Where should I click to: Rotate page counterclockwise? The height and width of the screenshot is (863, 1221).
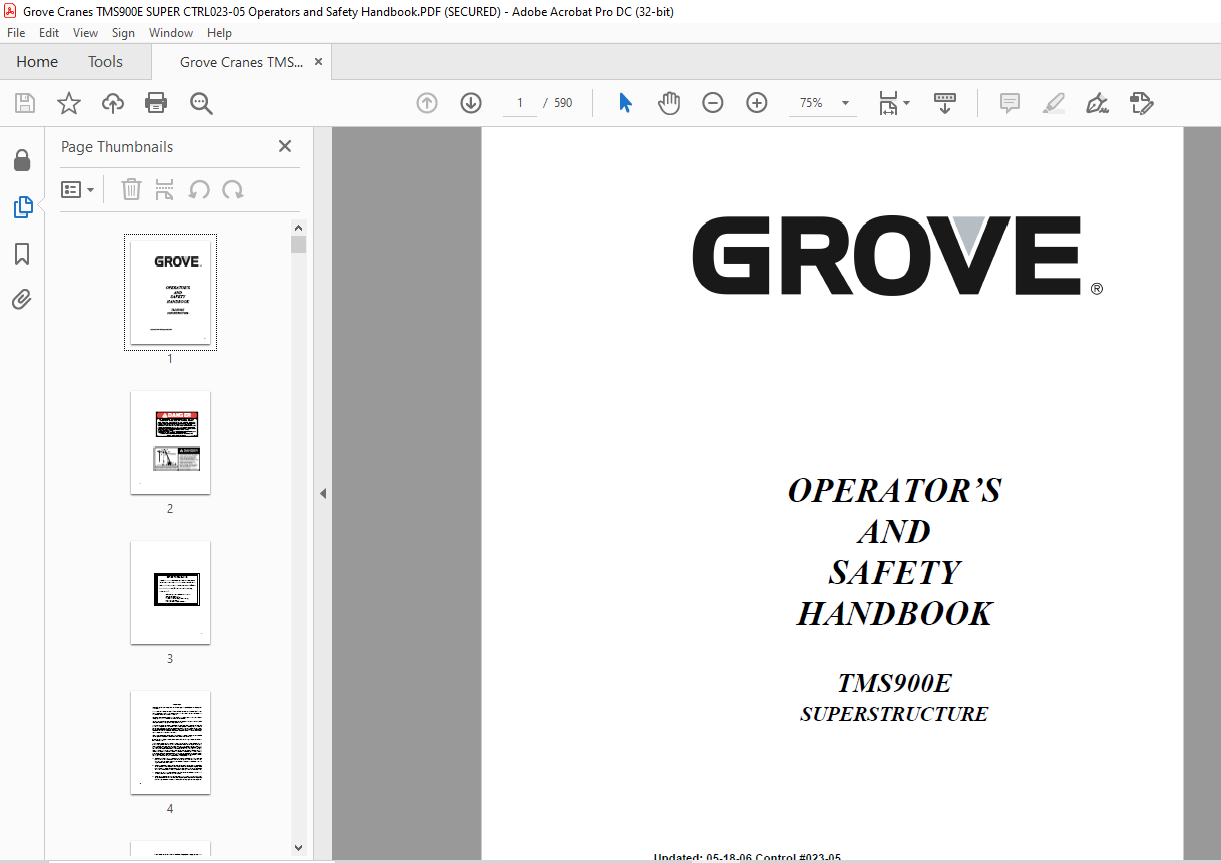[199, 189]
